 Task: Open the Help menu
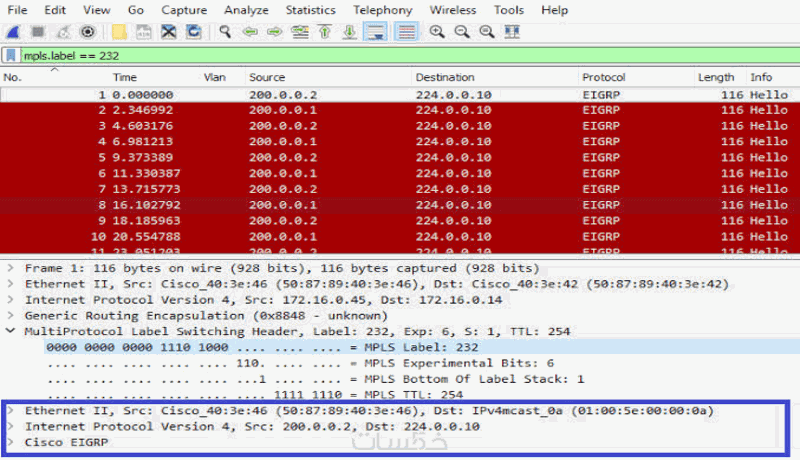pos(555,10)
